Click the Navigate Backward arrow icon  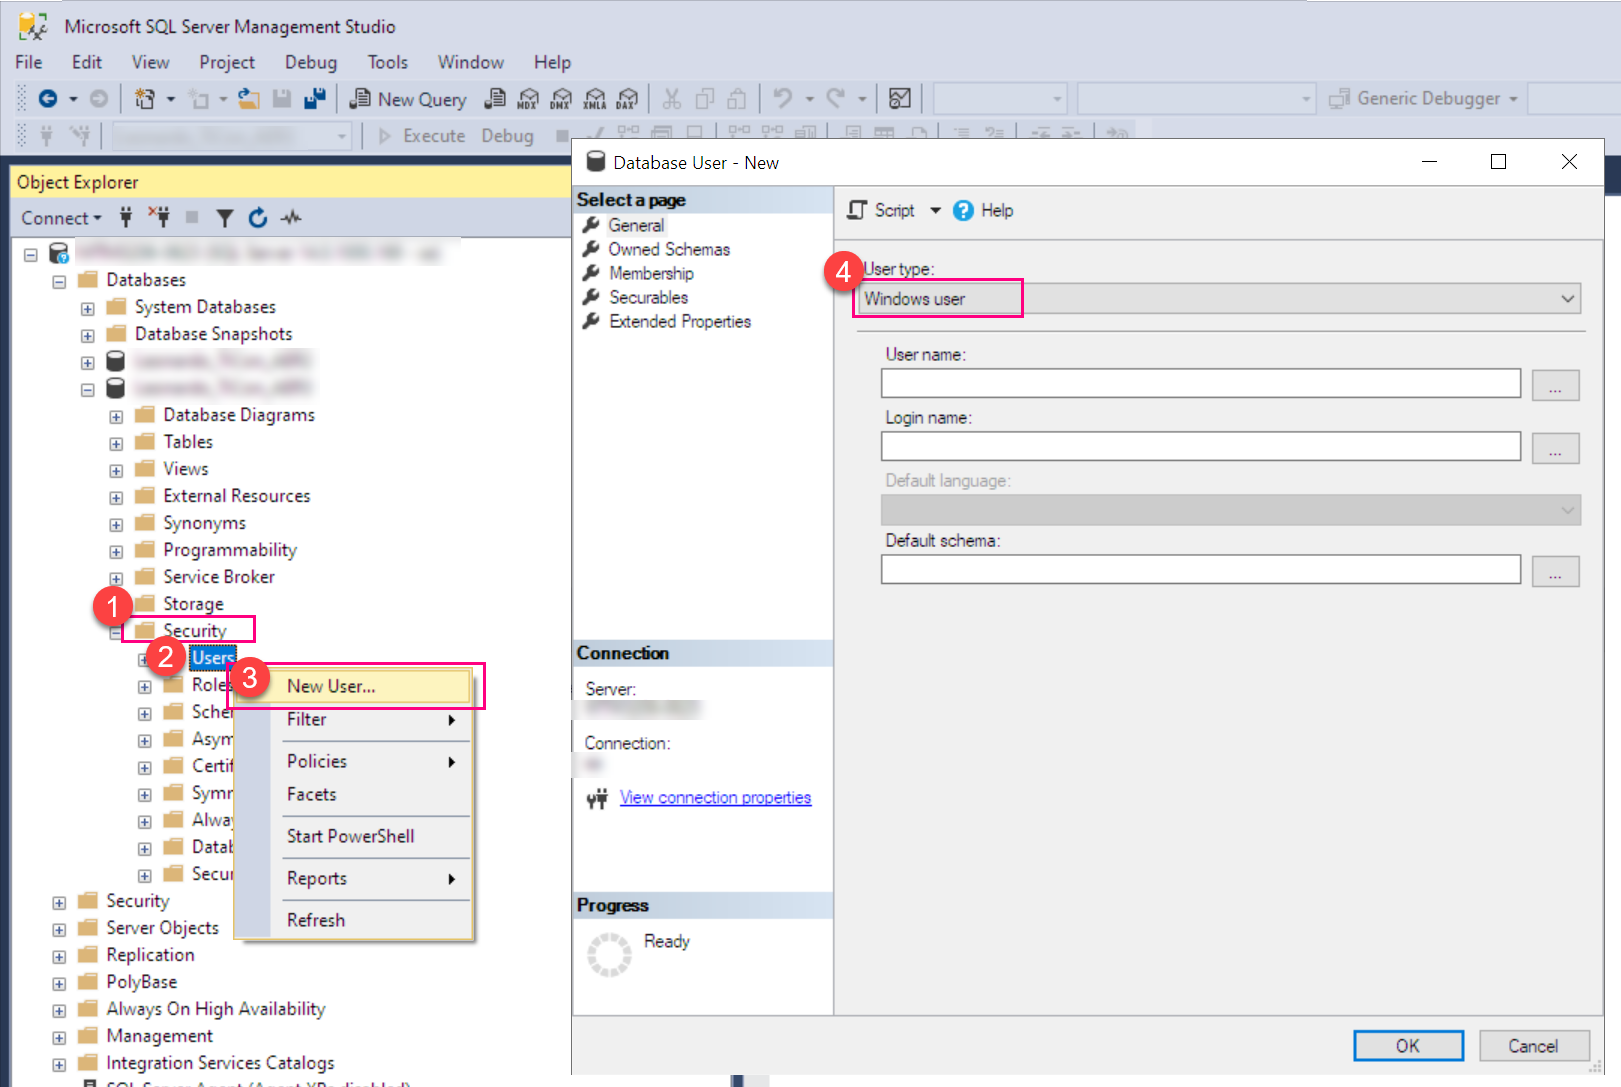click(x=47, y=99)
